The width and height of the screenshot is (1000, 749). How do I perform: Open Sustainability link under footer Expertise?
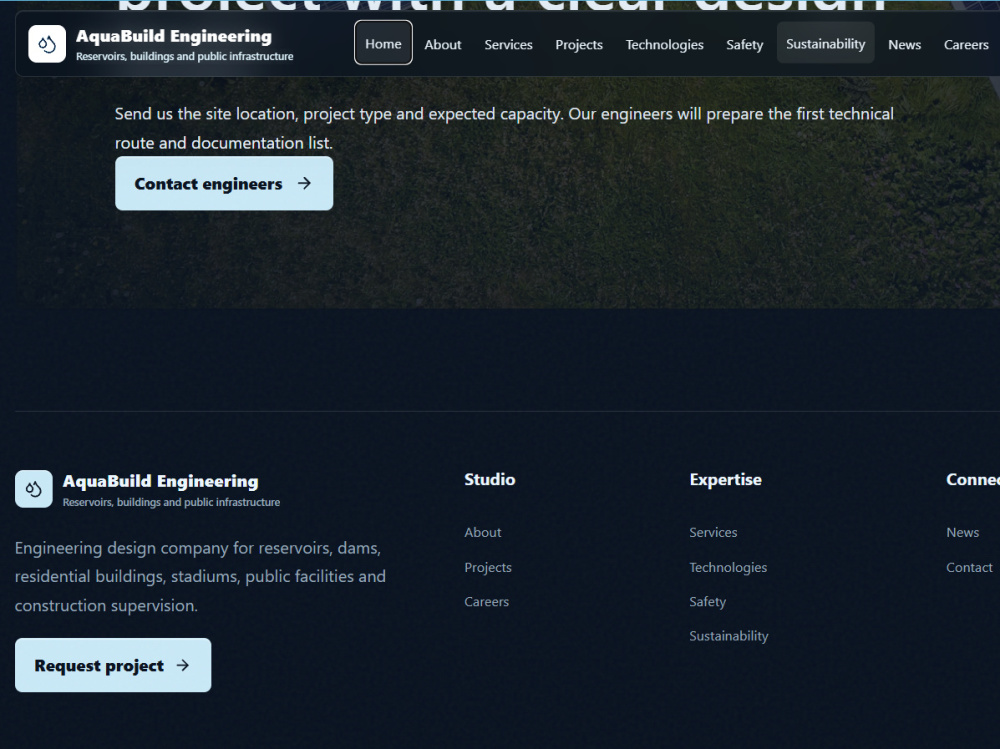[x=729, y=636]
